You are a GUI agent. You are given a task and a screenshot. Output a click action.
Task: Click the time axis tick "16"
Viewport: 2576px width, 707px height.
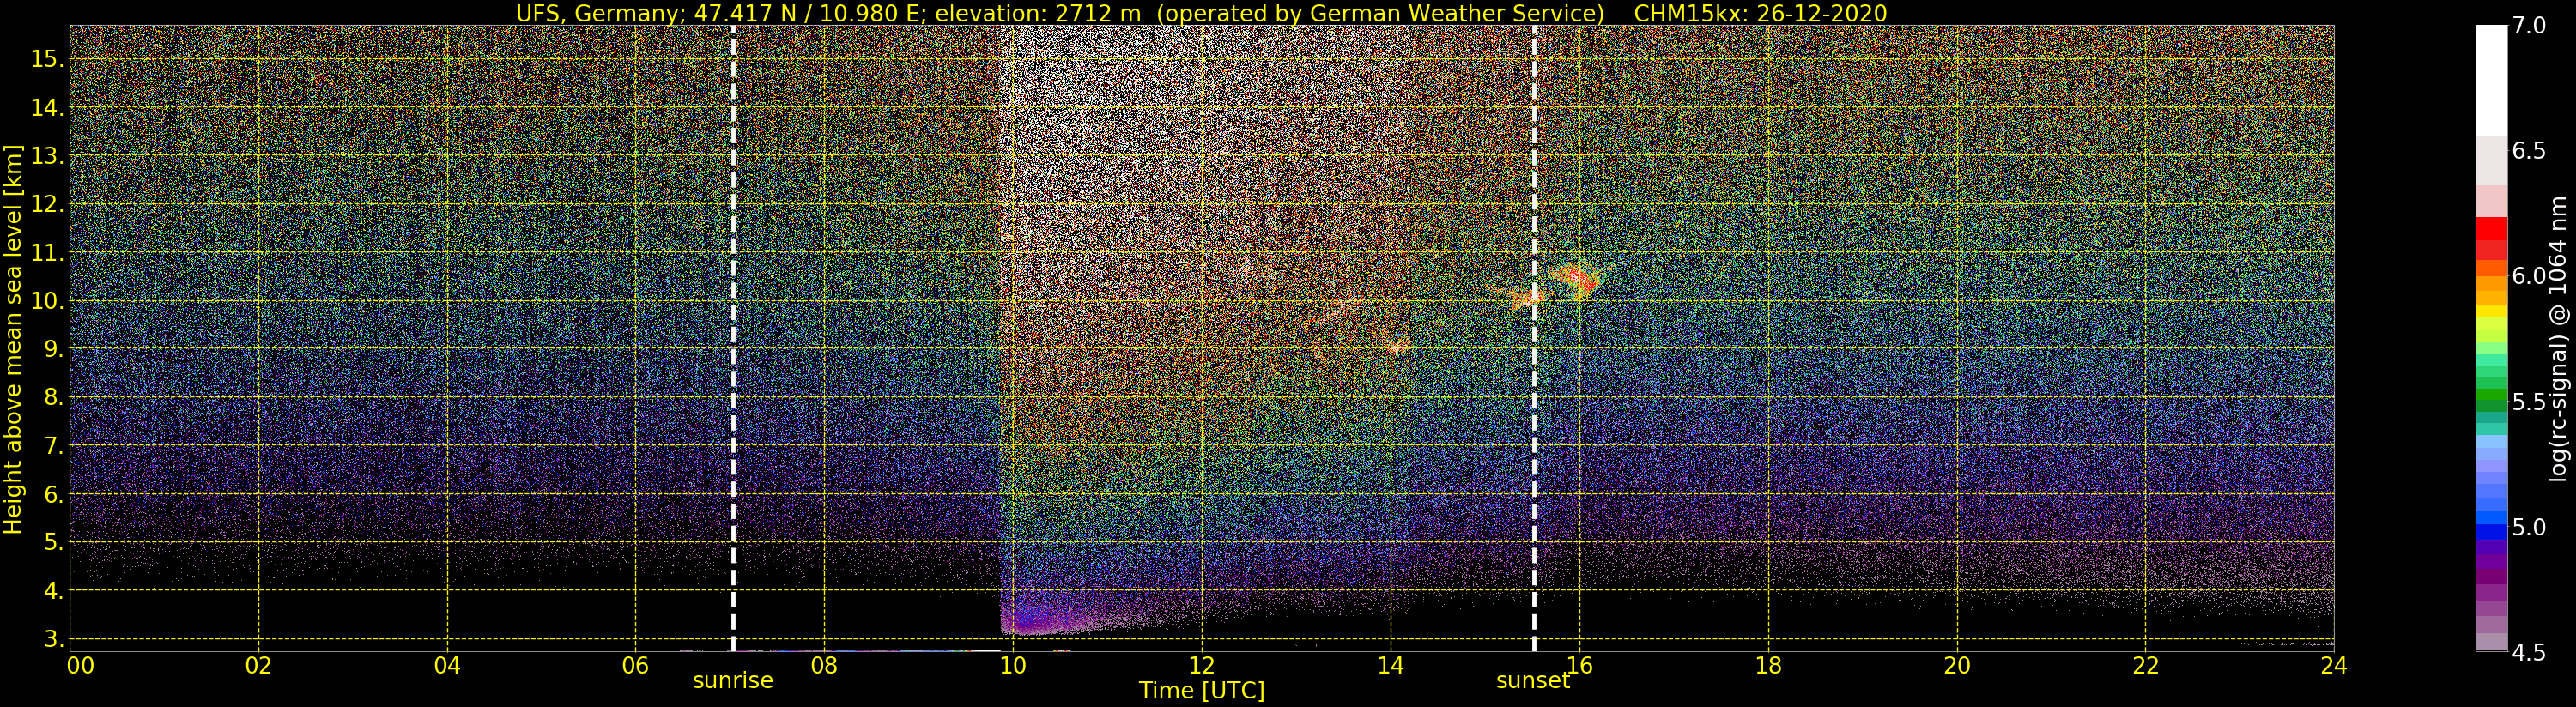coord(1579,666)
